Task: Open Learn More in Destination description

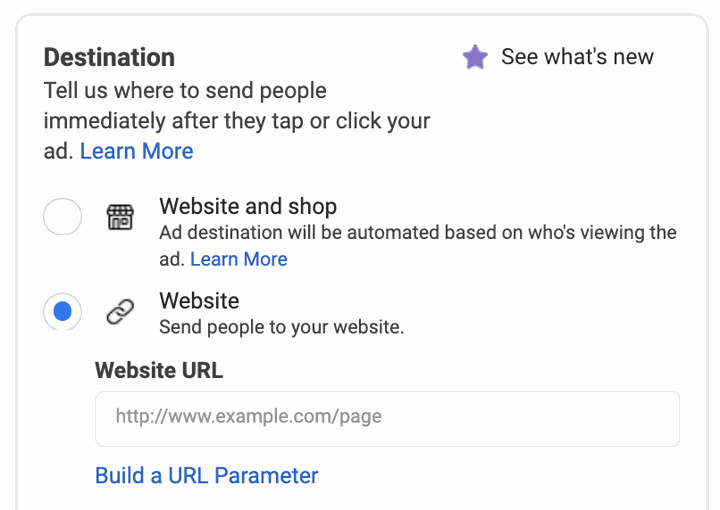Action: click(136, 151)
